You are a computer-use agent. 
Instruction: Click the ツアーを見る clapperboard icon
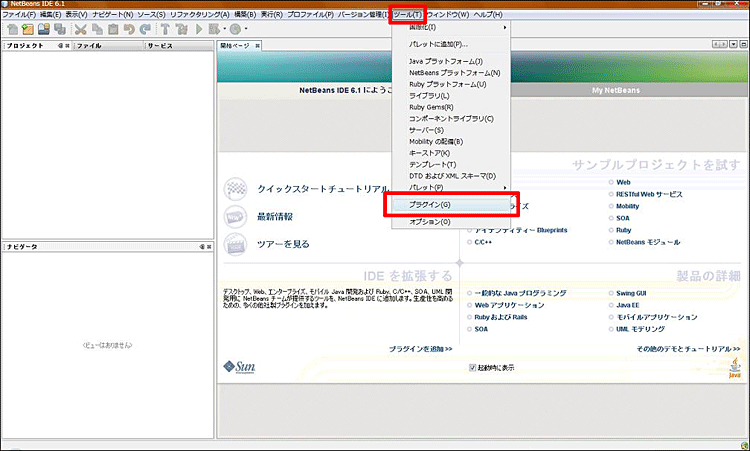tap(235, 244)
